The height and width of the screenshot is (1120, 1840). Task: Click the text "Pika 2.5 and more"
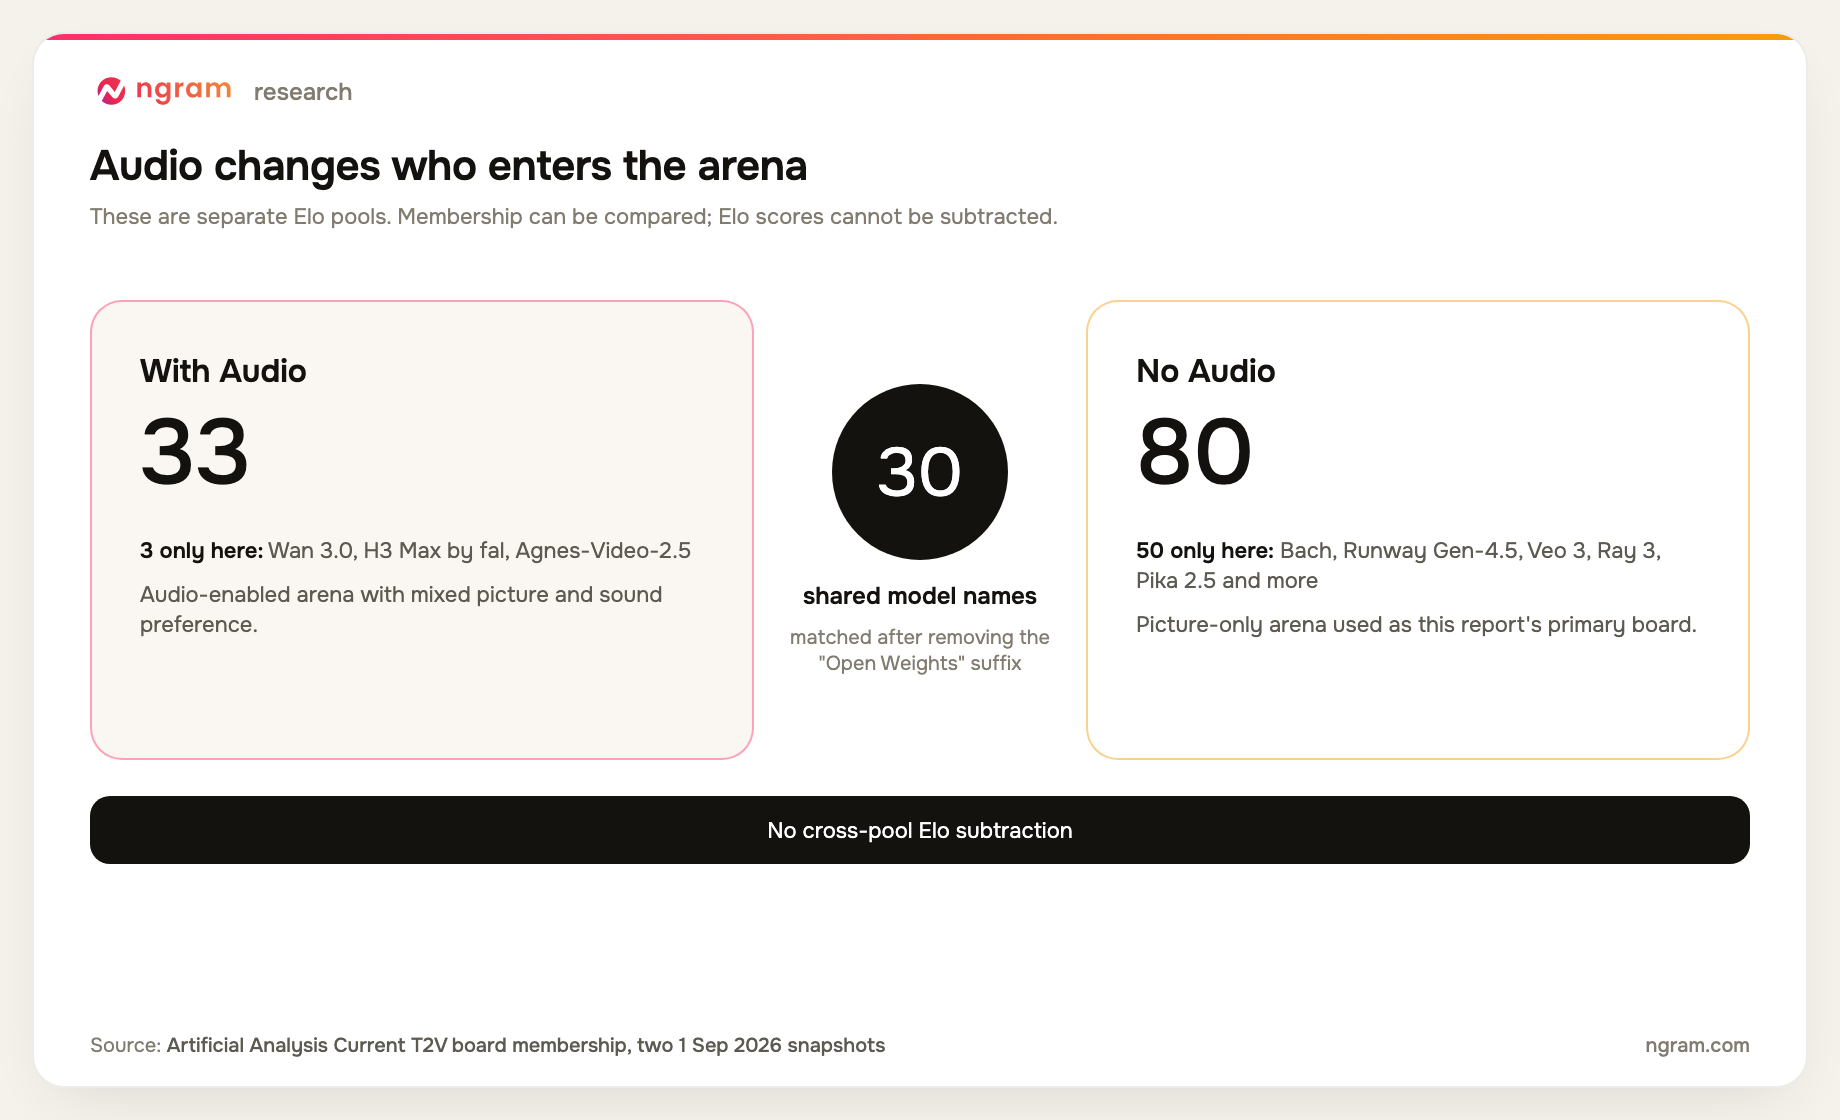click(x=1227, y=581)
